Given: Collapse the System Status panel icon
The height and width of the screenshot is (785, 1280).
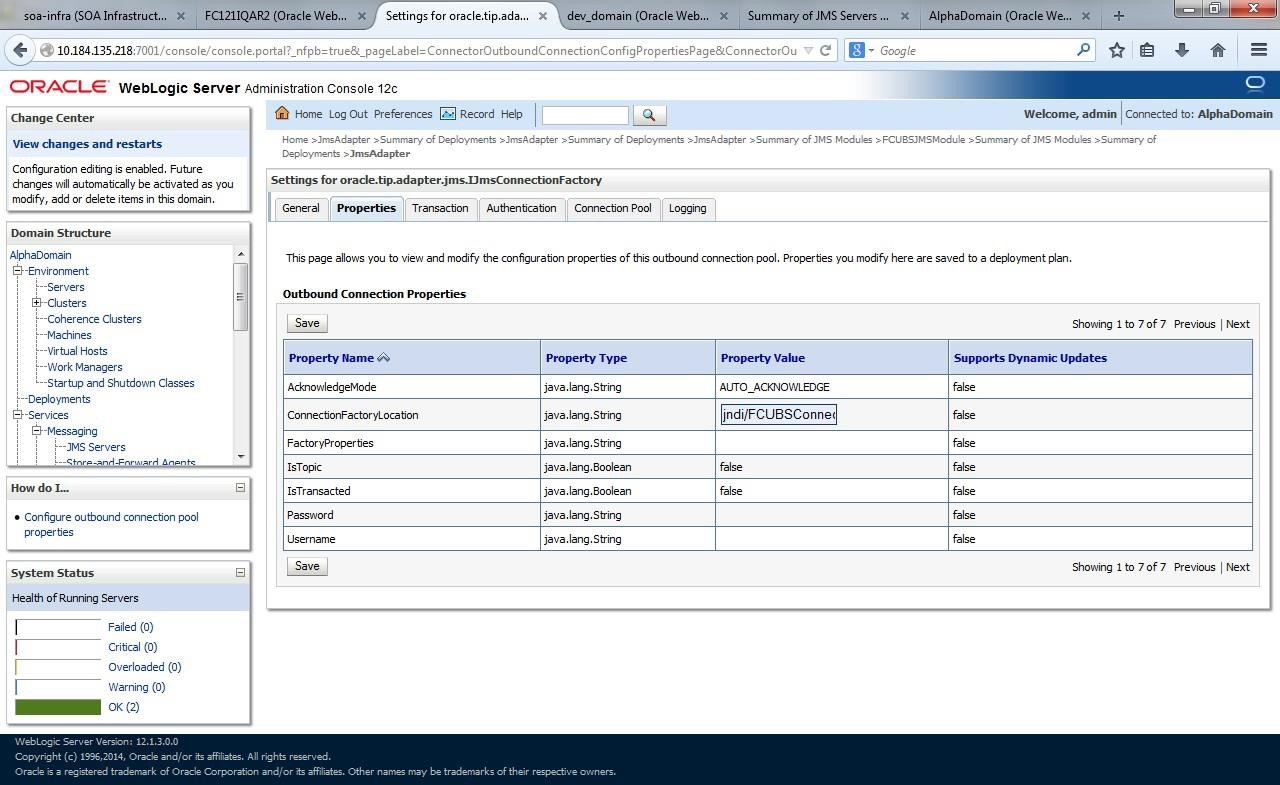Looking at the screenshot, I should 240,572.
